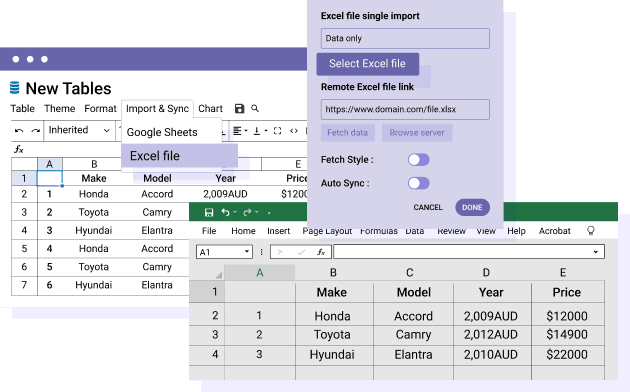Click Excel save icon in green title bar
The width and height of the screenshot is (630, 392).
(209, 212)
